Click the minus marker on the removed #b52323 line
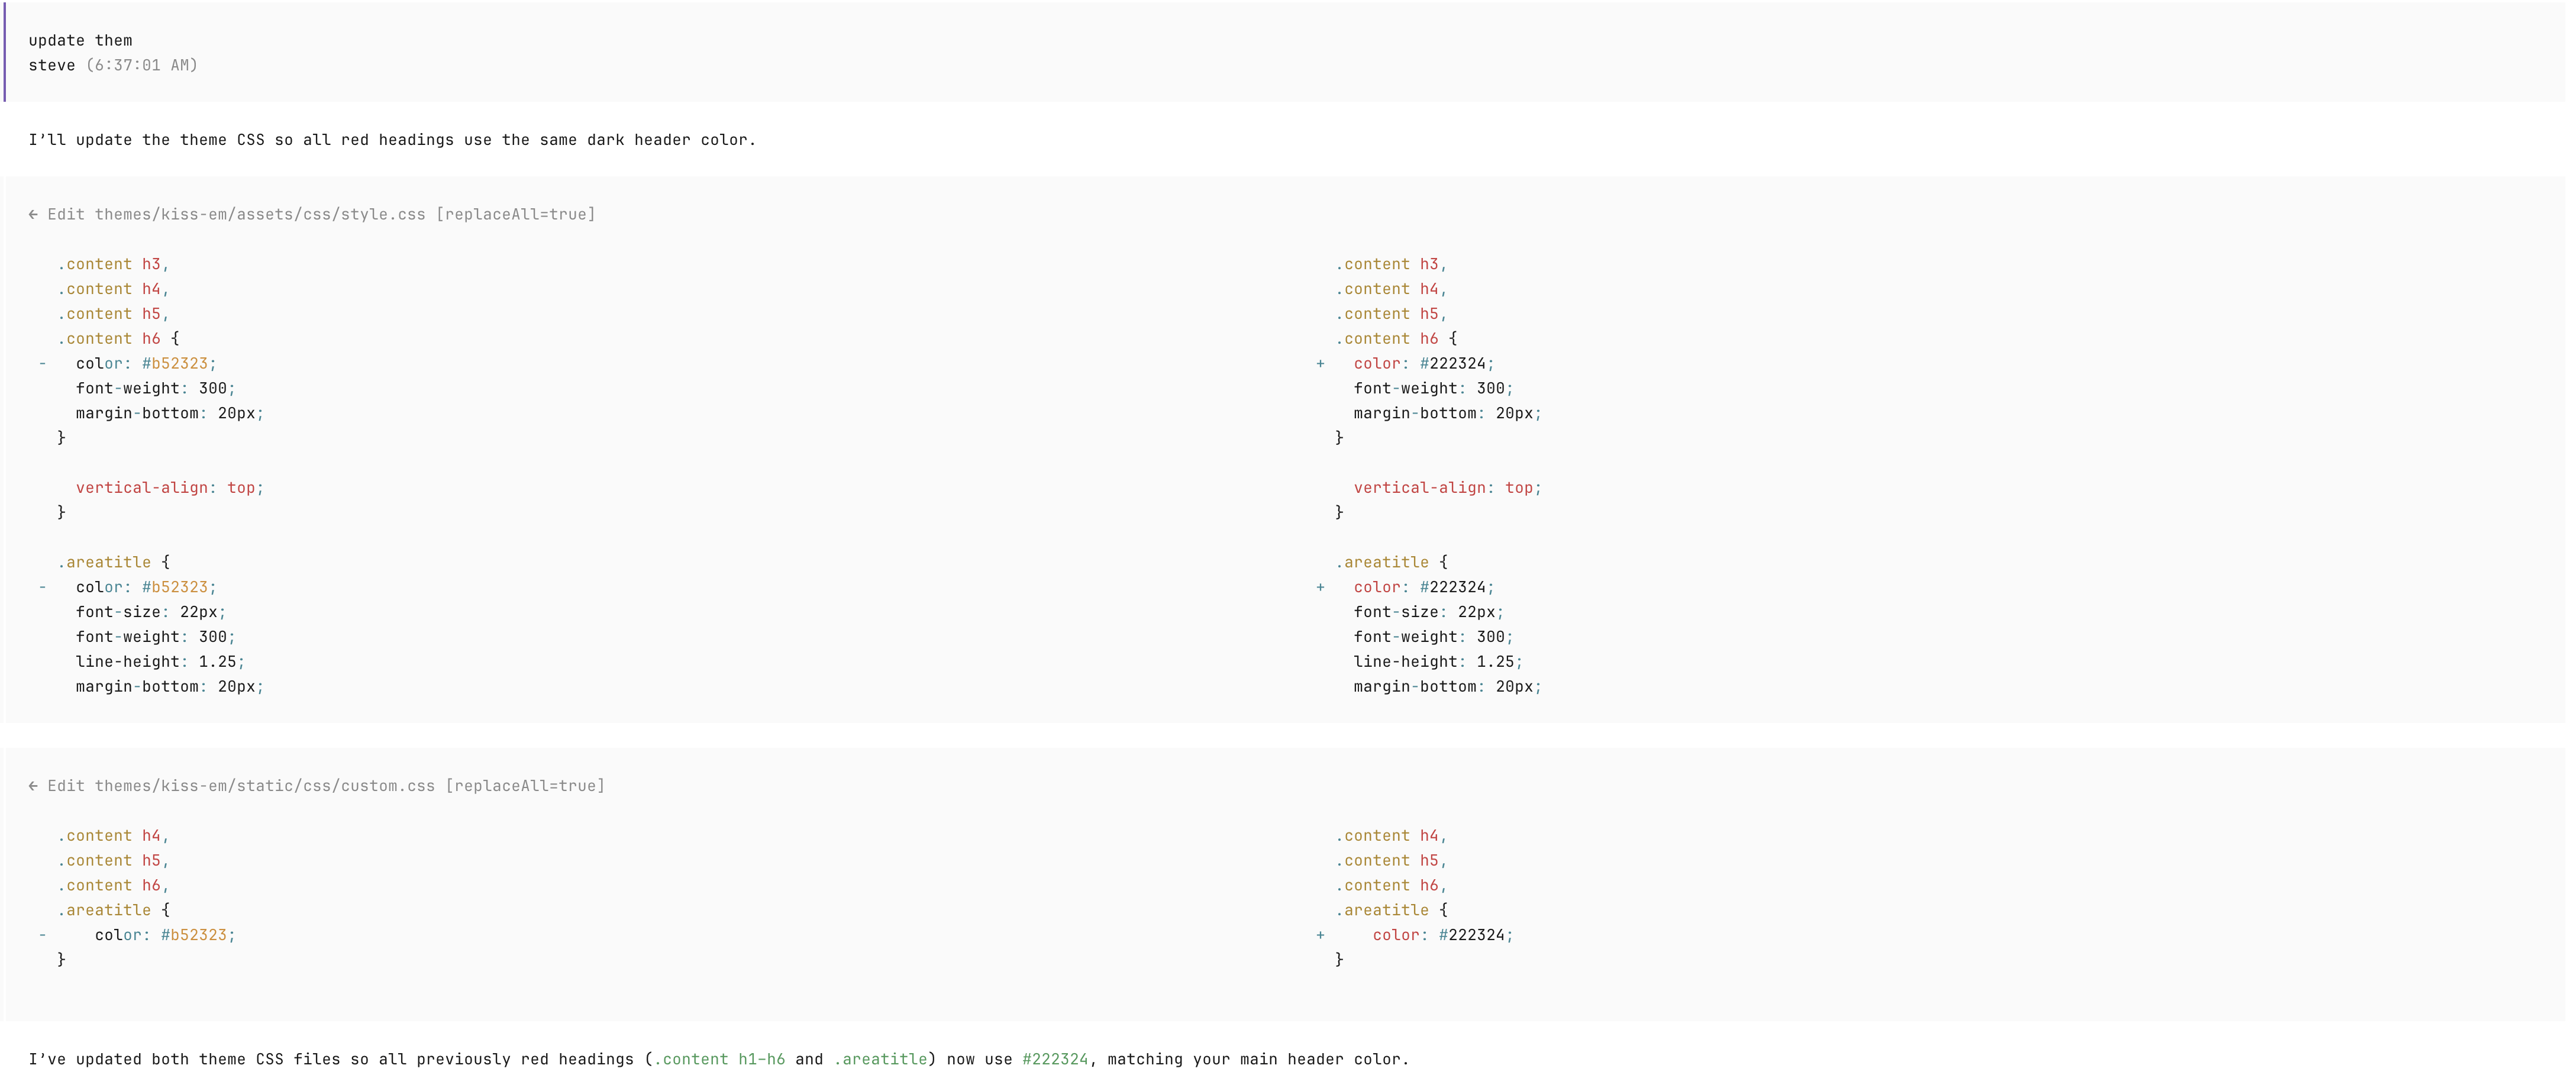Image resolution: width=2576 pixels, height=1091 pixels. pyautogui.click(x=42, y=363)
